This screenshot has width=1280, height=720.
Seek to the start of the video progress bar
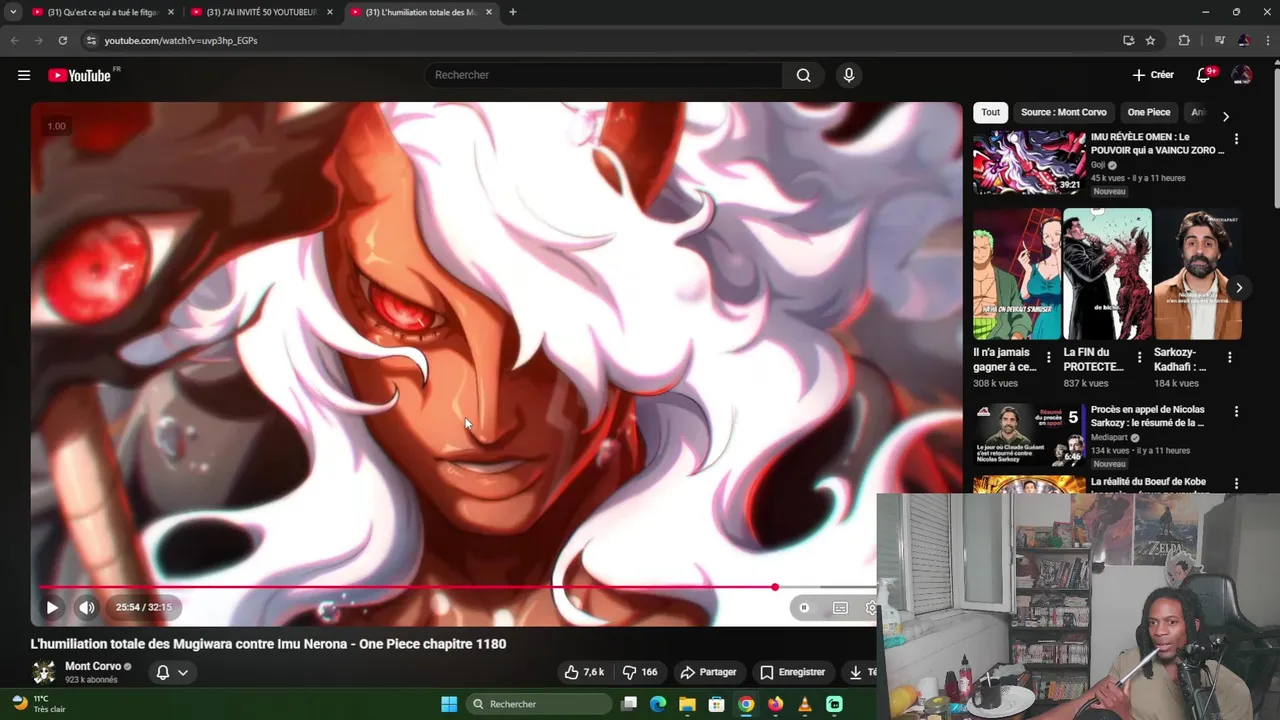41,587
